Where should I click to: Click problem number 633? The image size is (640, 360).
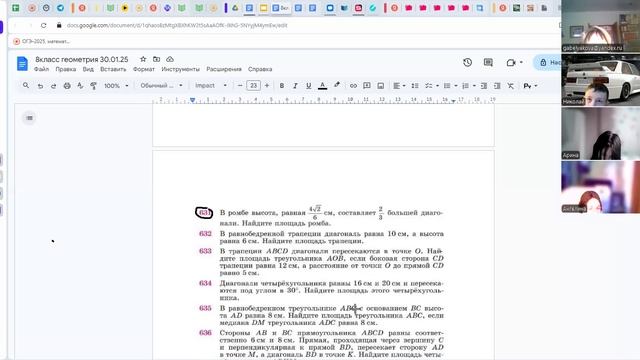[x=205, y=251]
